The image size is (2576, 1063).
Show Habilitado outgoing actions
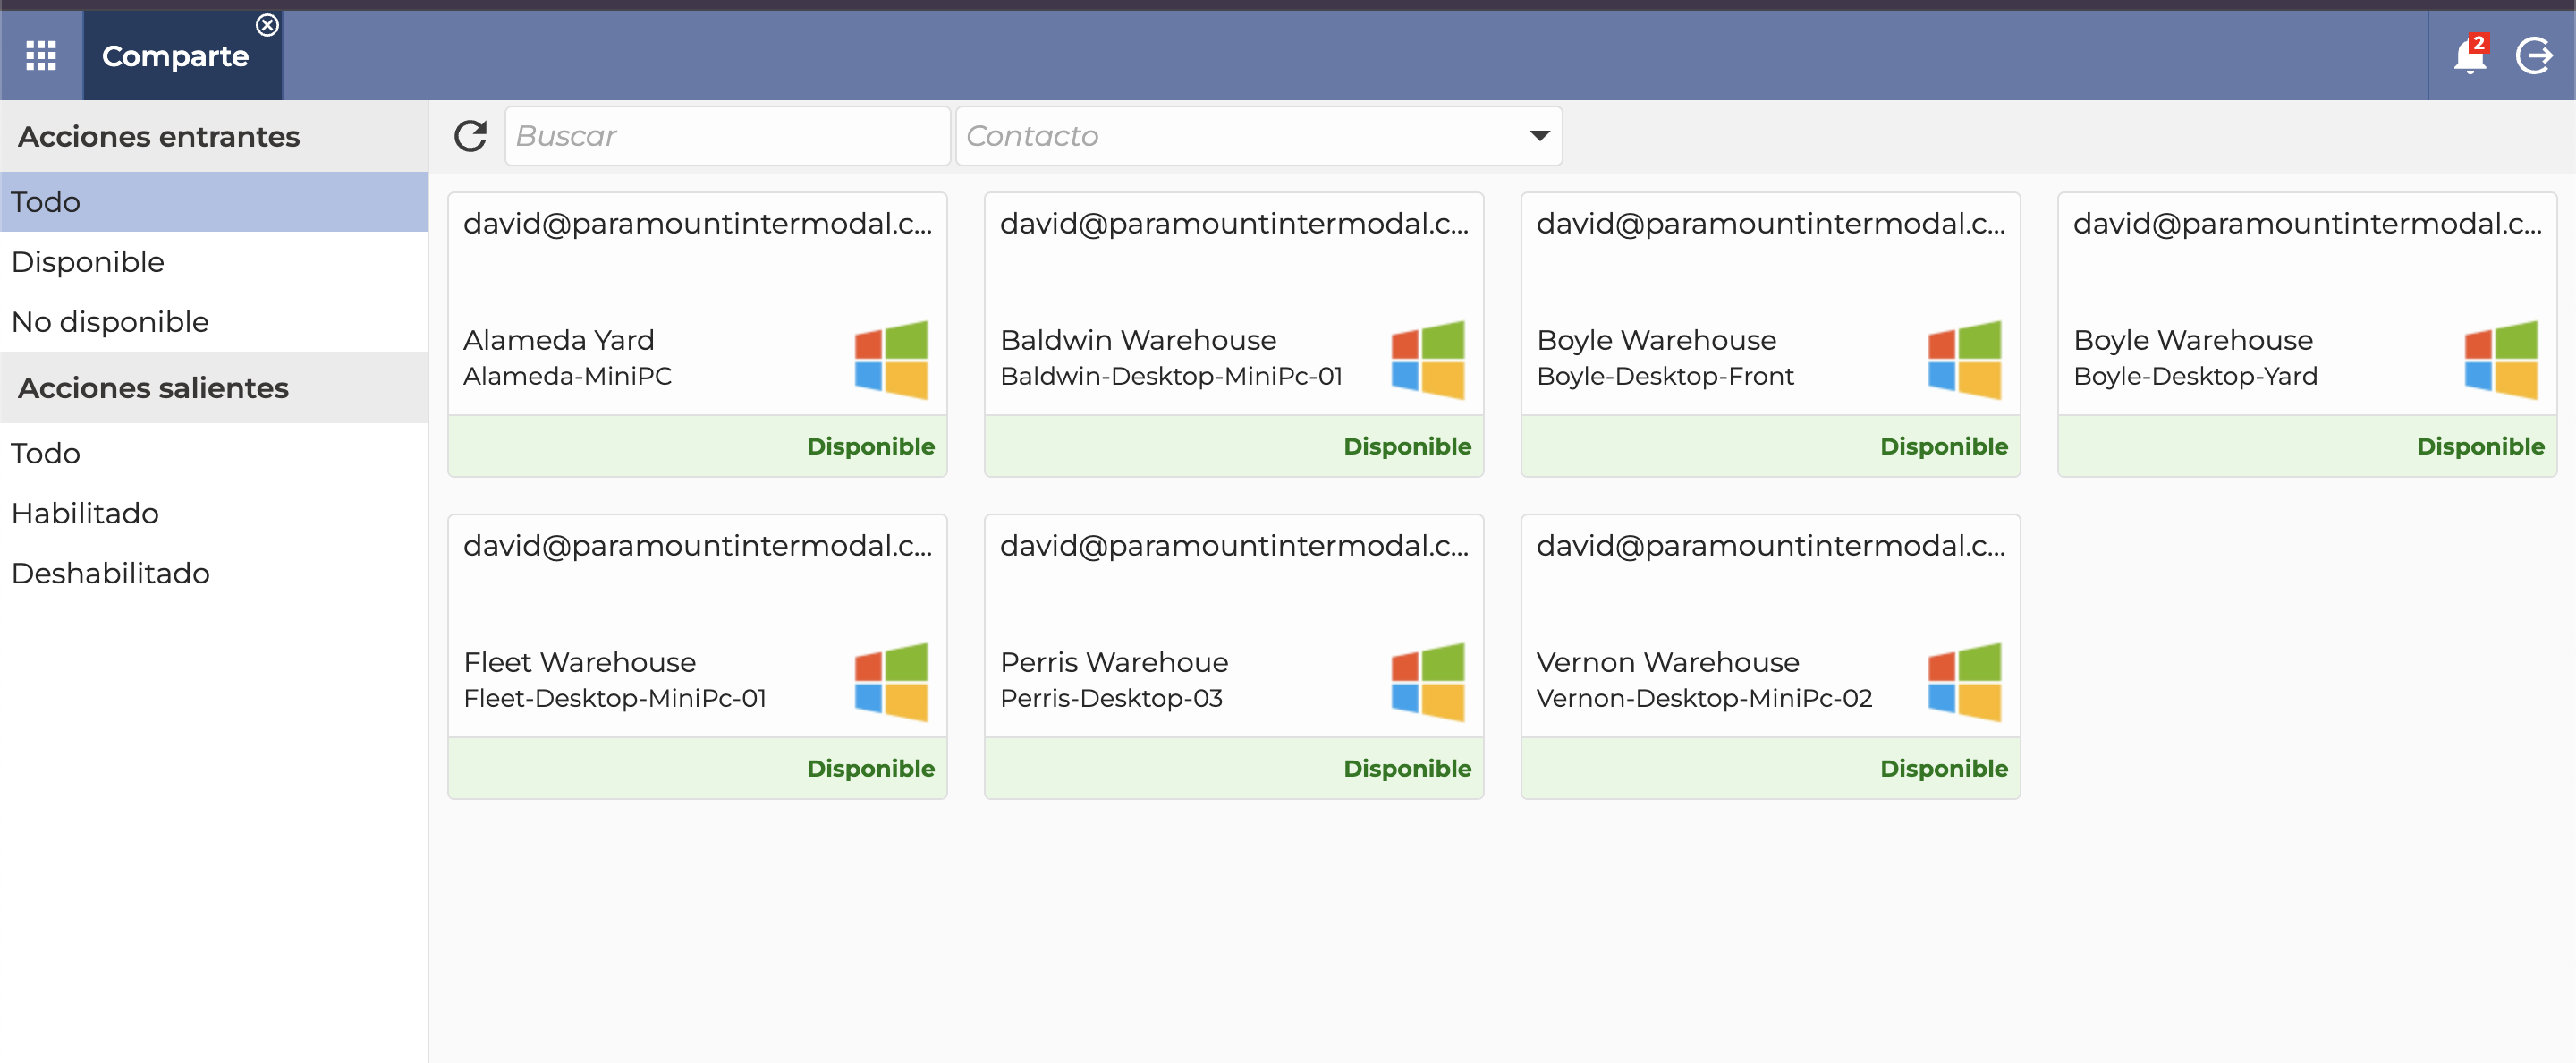point(214,514)
